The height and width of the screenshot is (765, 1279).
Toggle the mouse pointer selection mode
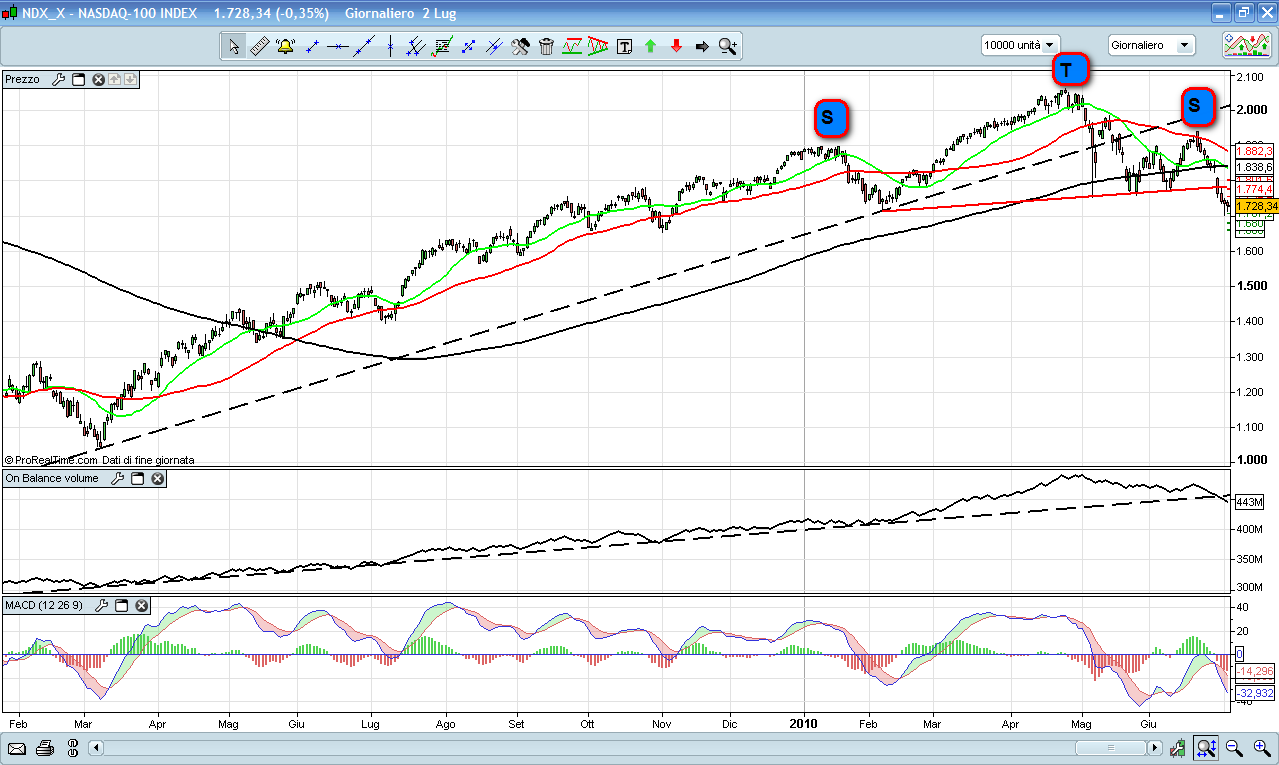pos(233,46)
